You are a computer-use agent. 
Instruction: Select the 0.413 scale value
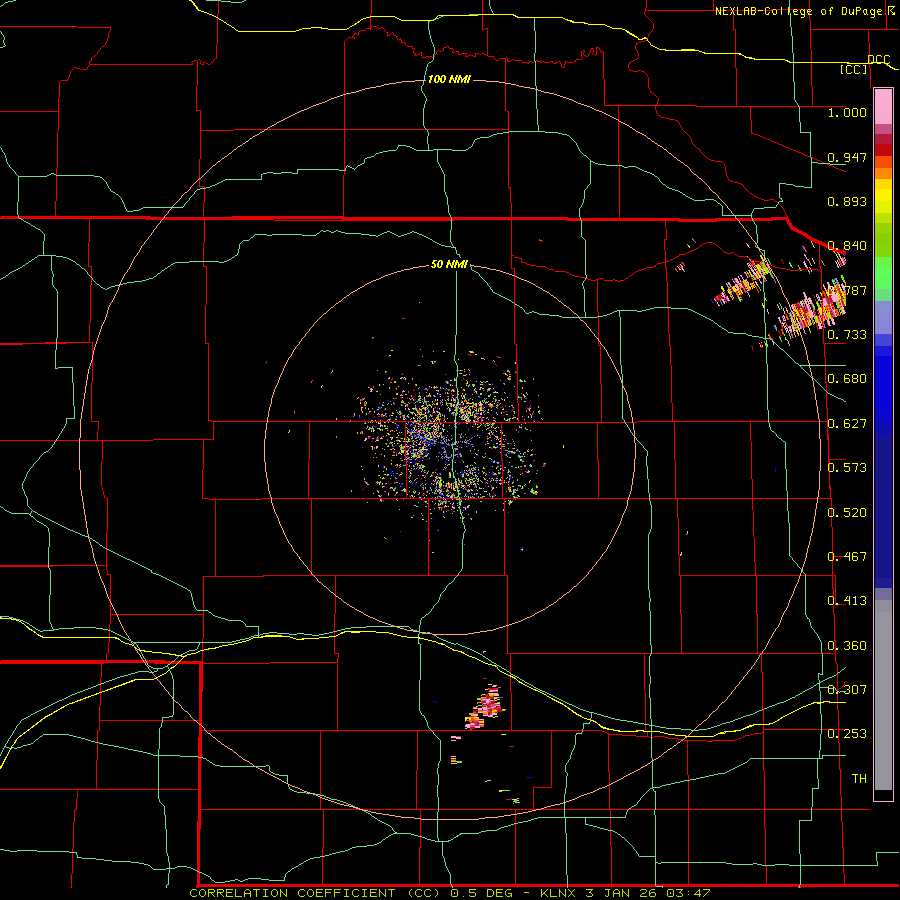click(847, 600)
